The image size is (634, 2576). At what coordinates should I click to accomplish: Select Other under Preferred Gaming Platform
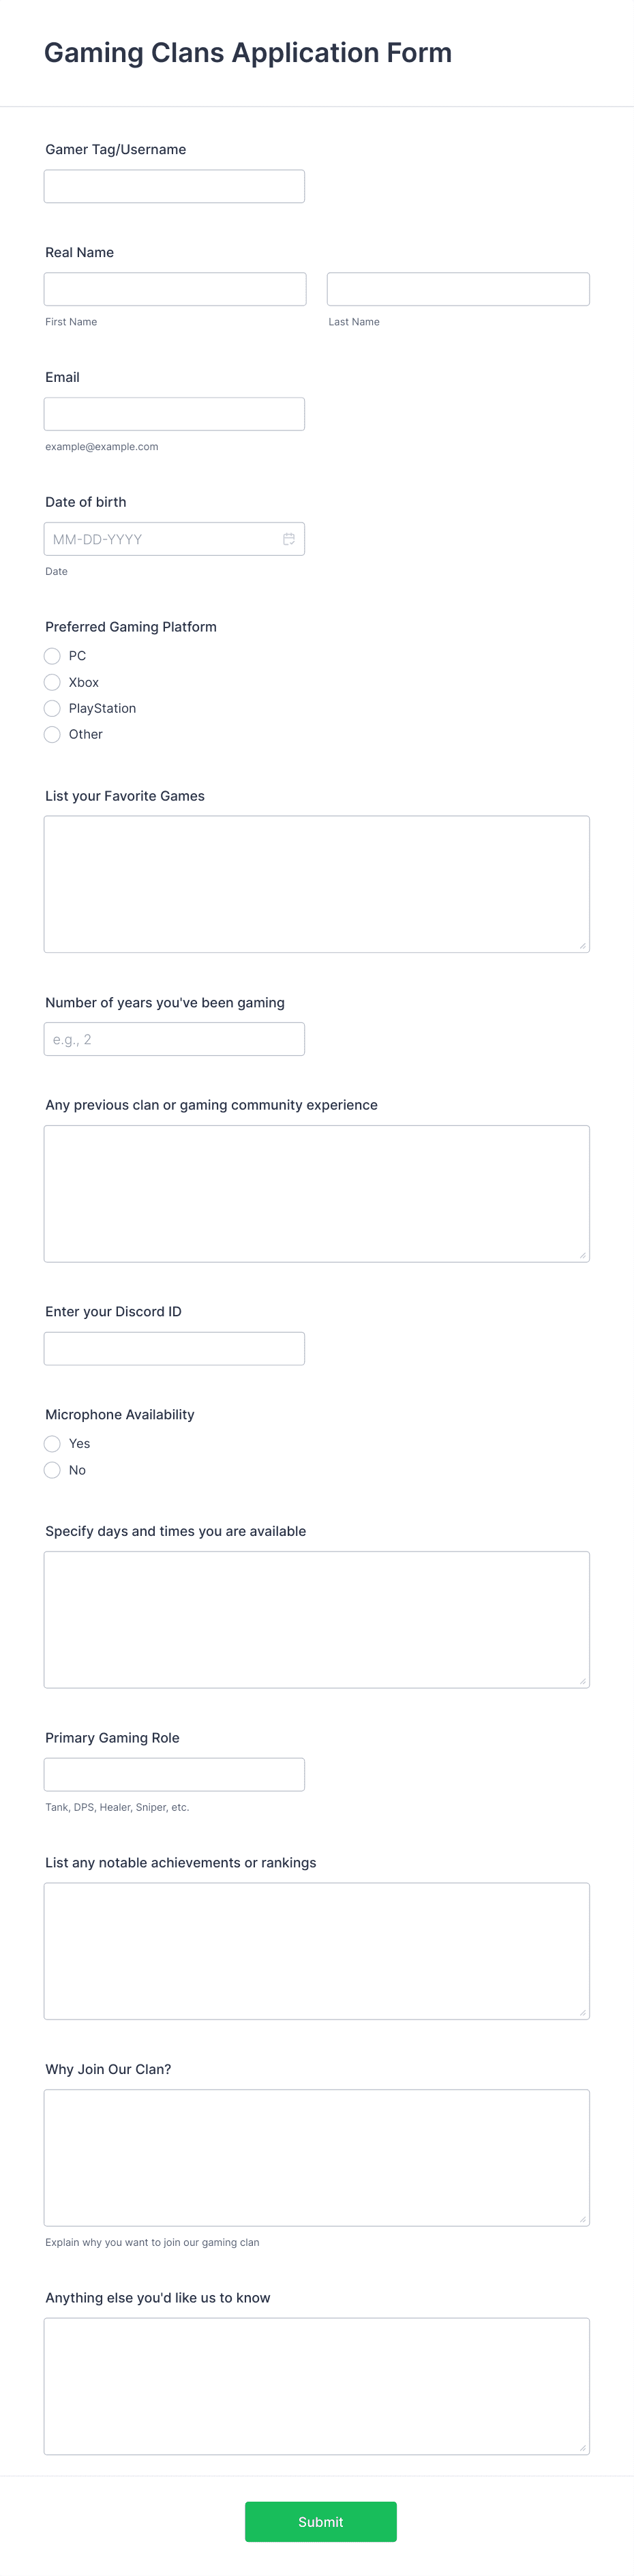[x=52, y=734]
